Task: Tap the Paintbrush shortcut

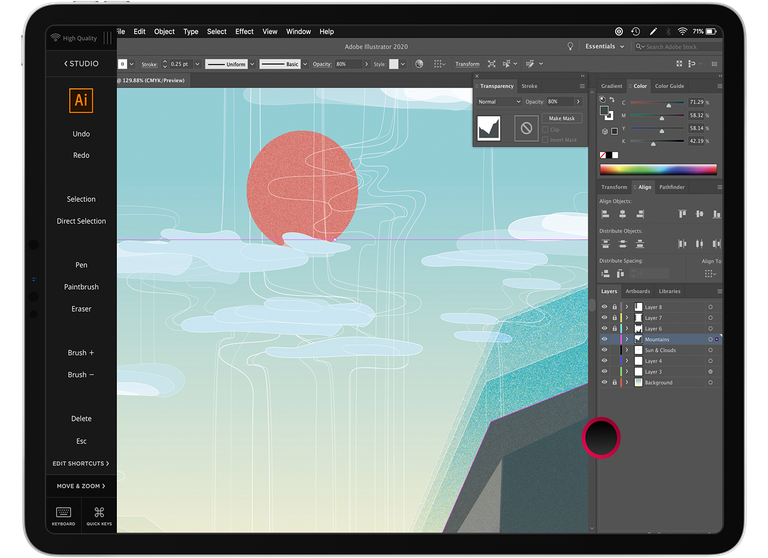Action: (x=81, y=287)
